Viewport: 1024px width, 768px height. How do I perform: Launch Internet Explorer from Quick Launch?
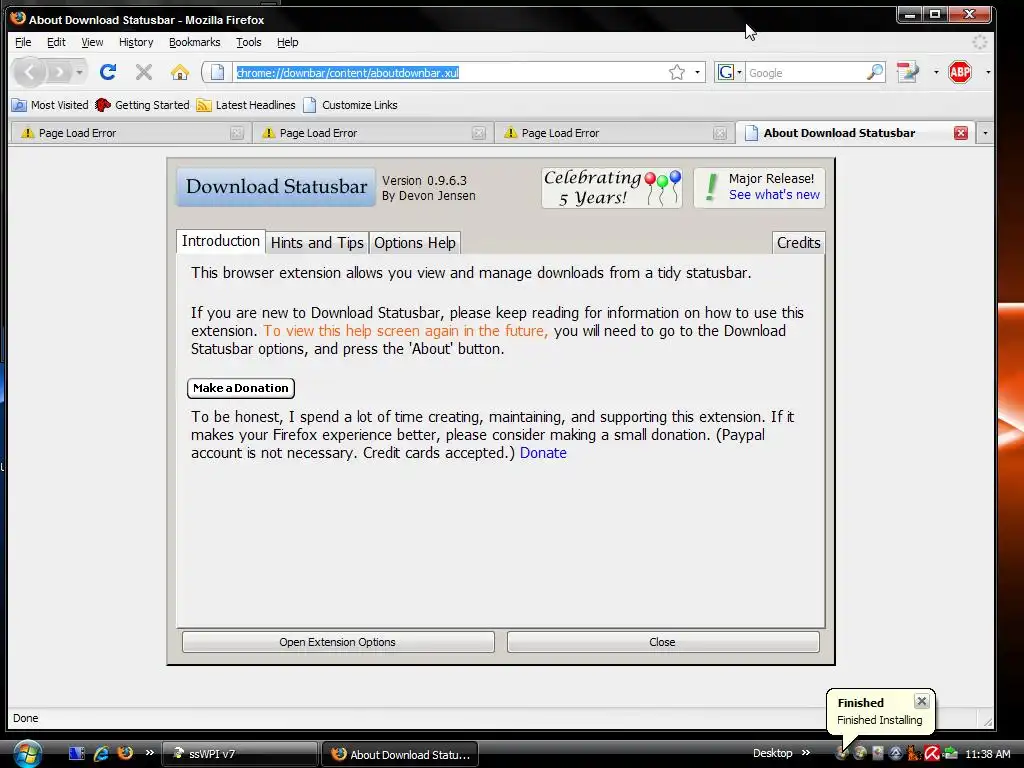pyautogui.click(x=101, y=754)
